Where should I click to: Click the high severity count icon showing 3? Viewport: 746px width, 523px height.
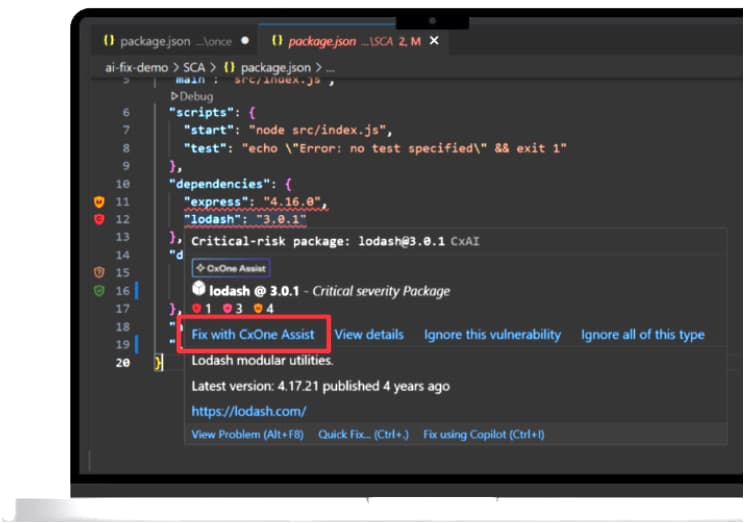227,308
